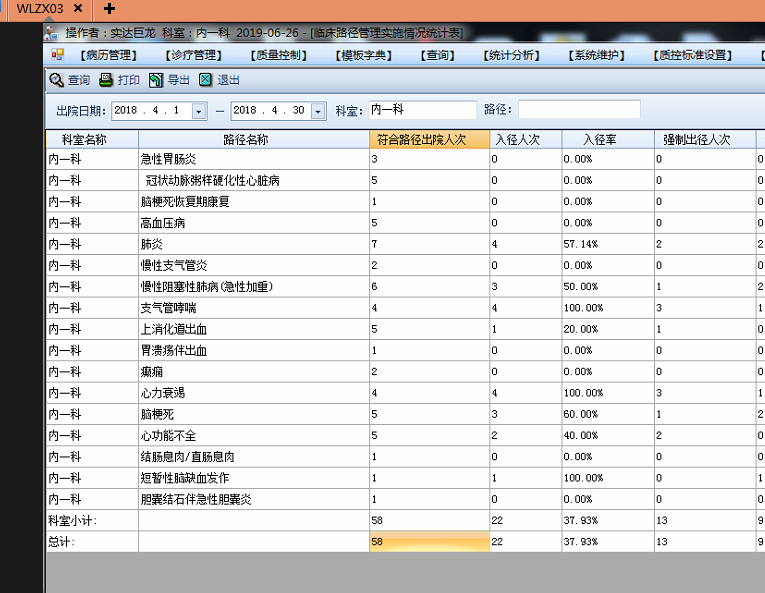Click the 查询 magnifier toolbar icon
Image resolution: width=765 pixels, height=593 pixels.
coord(57,80)
